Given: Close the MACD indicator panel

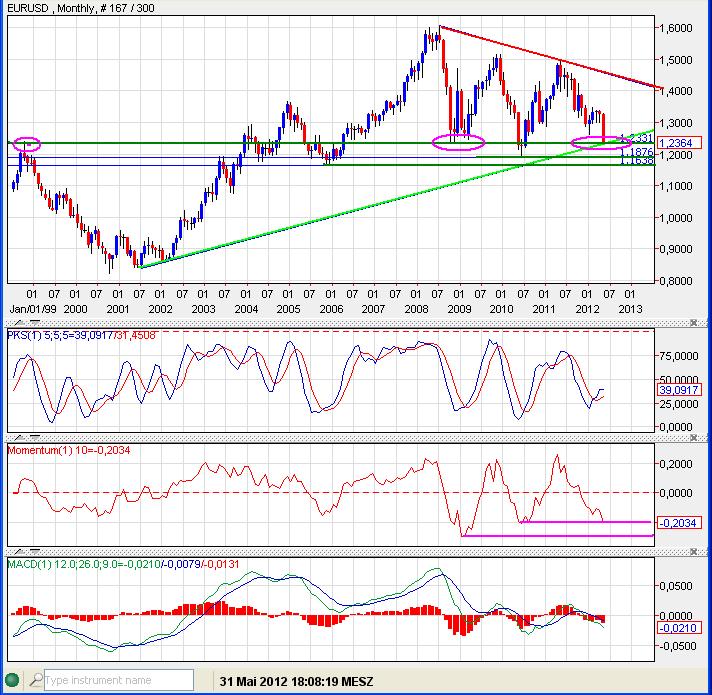Looking at the screenshot, I should 693,552.
